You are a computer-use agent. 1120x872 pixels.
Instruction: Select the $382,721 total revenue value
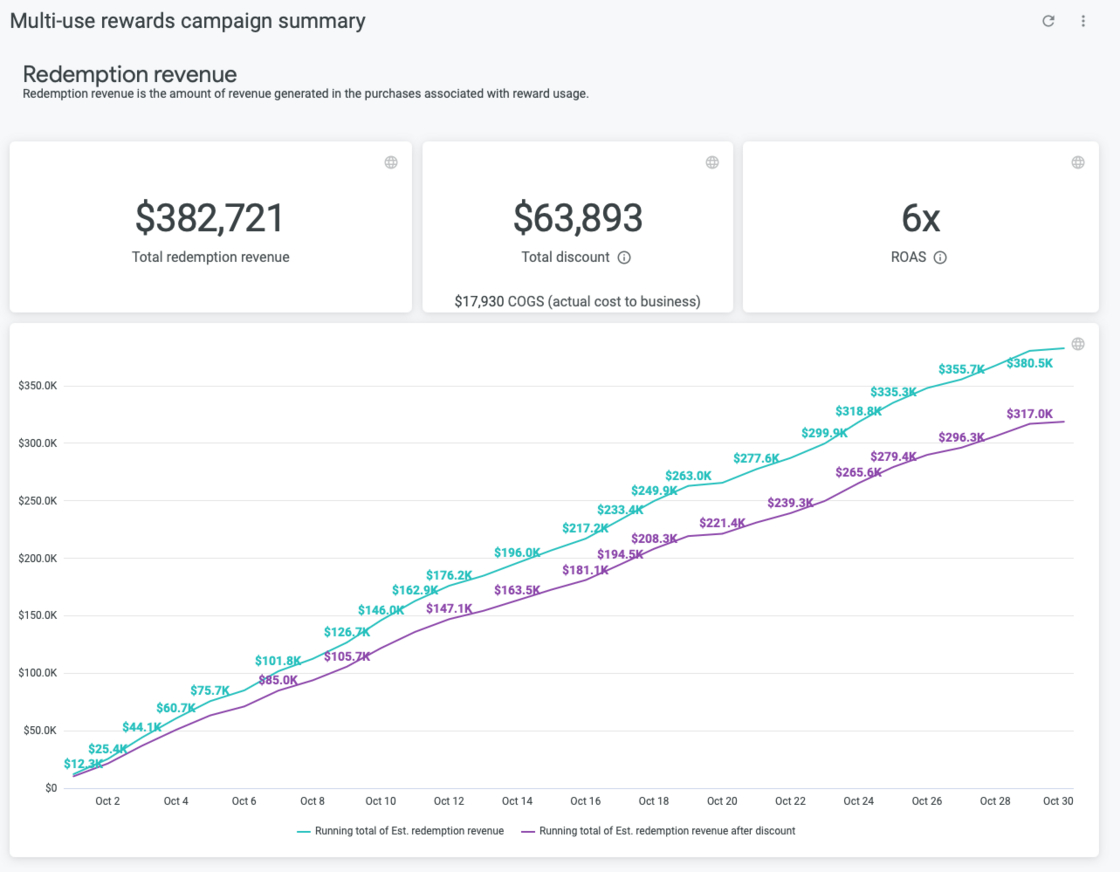(209, 217)
